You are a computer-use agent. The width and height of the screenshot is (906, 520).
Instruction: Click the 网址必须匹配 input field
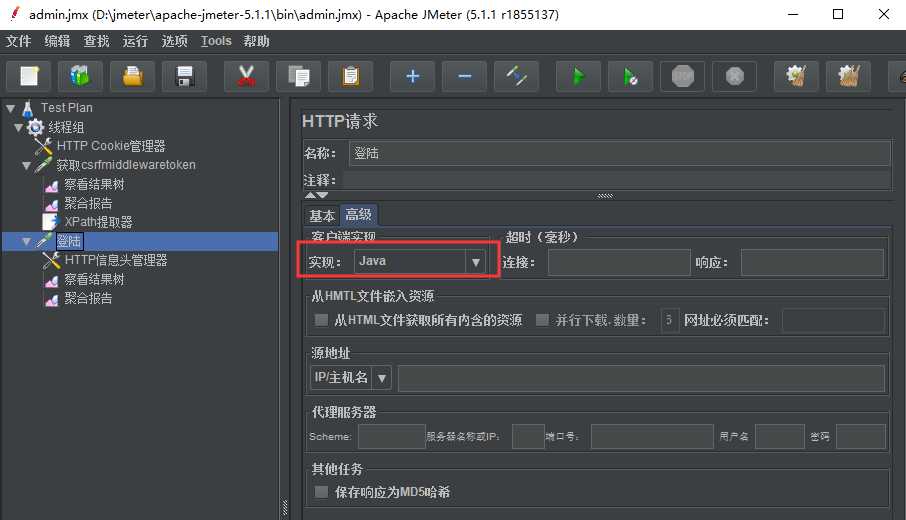[833, 320]
